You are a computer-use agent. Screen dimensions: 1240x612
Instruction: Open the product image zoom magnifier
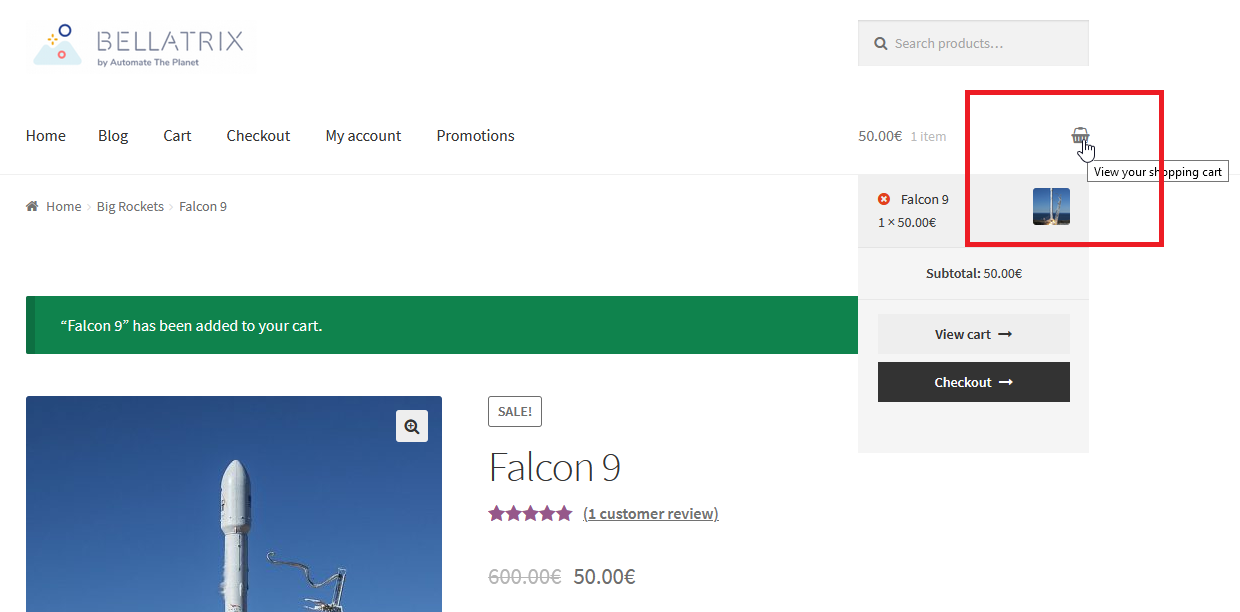411,426
